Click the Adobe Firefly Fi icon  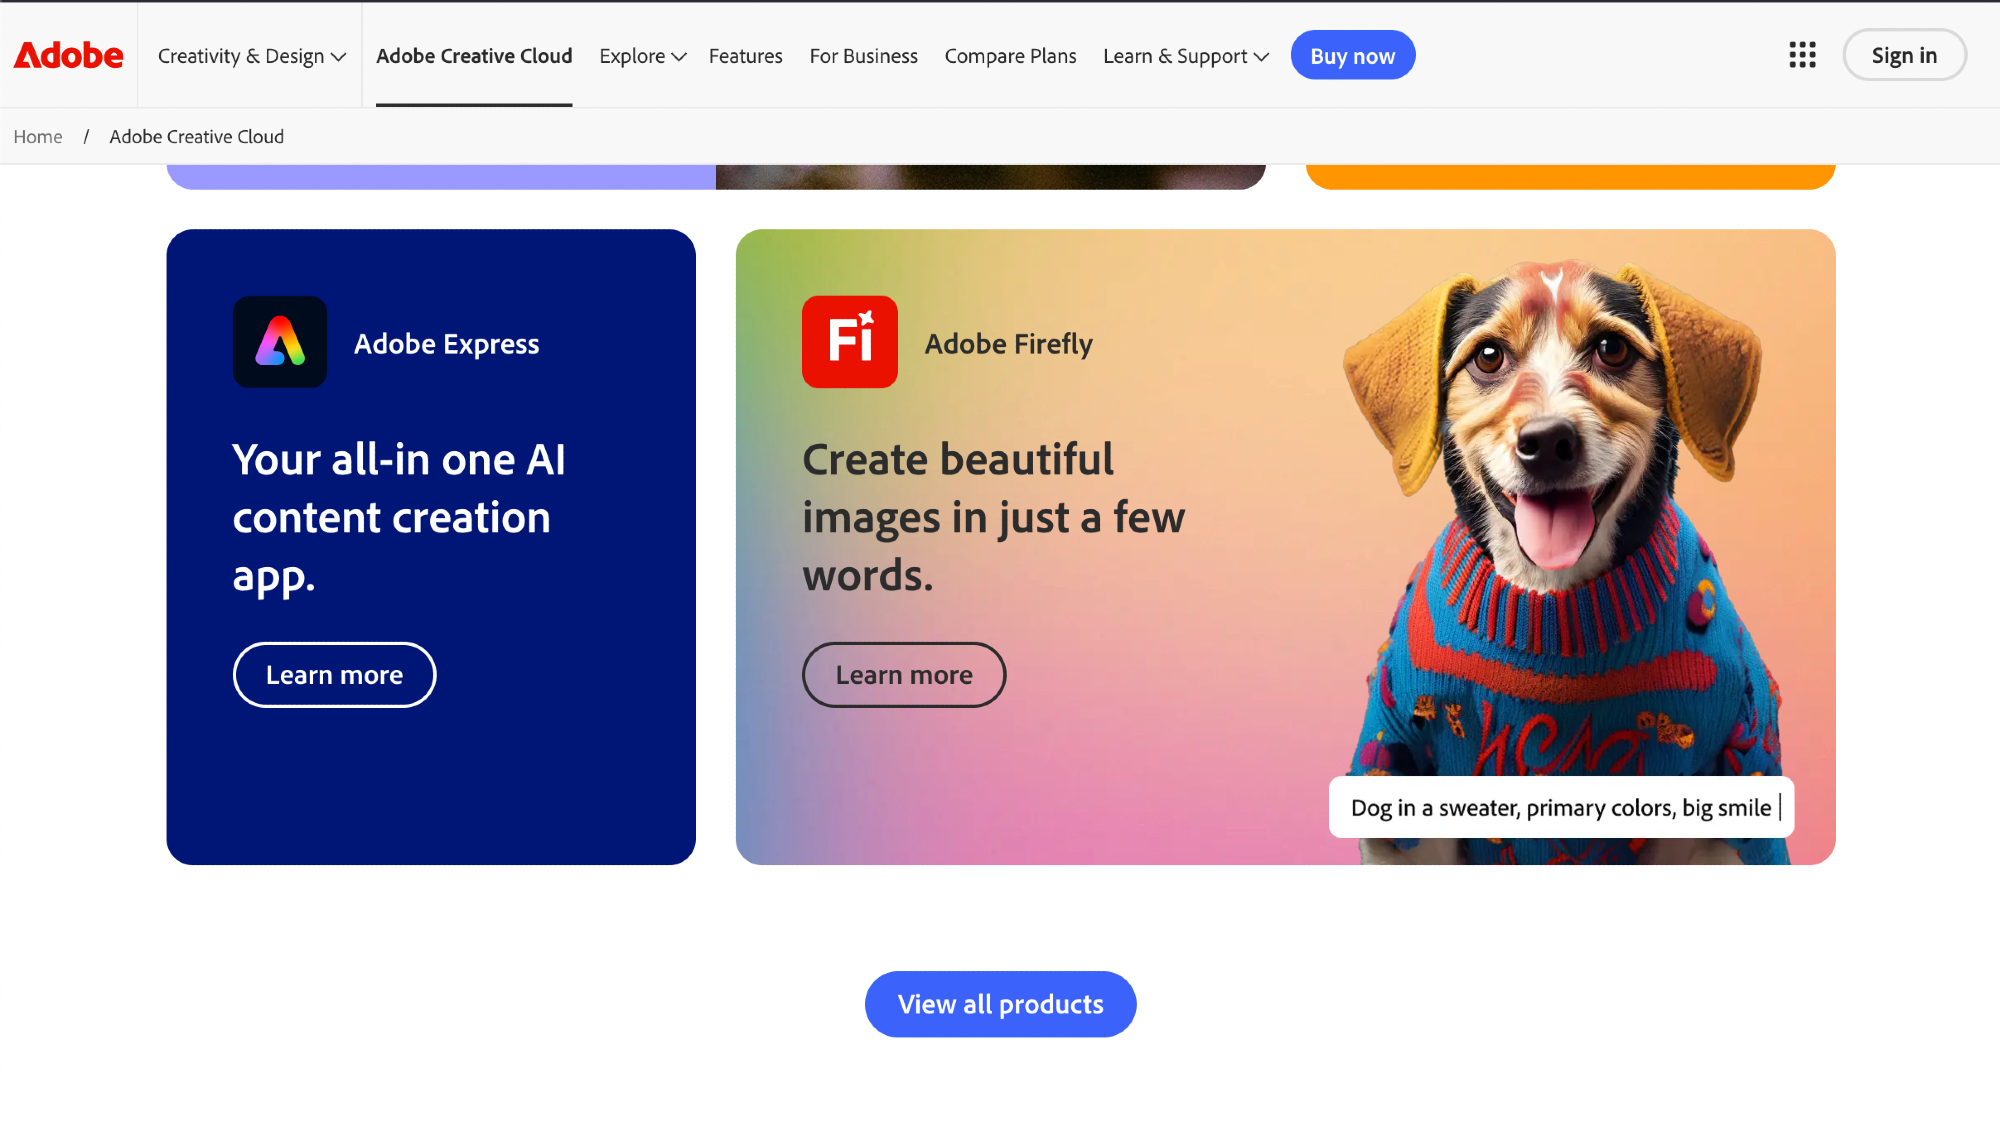pyautogui.click(x=849, y=342)
